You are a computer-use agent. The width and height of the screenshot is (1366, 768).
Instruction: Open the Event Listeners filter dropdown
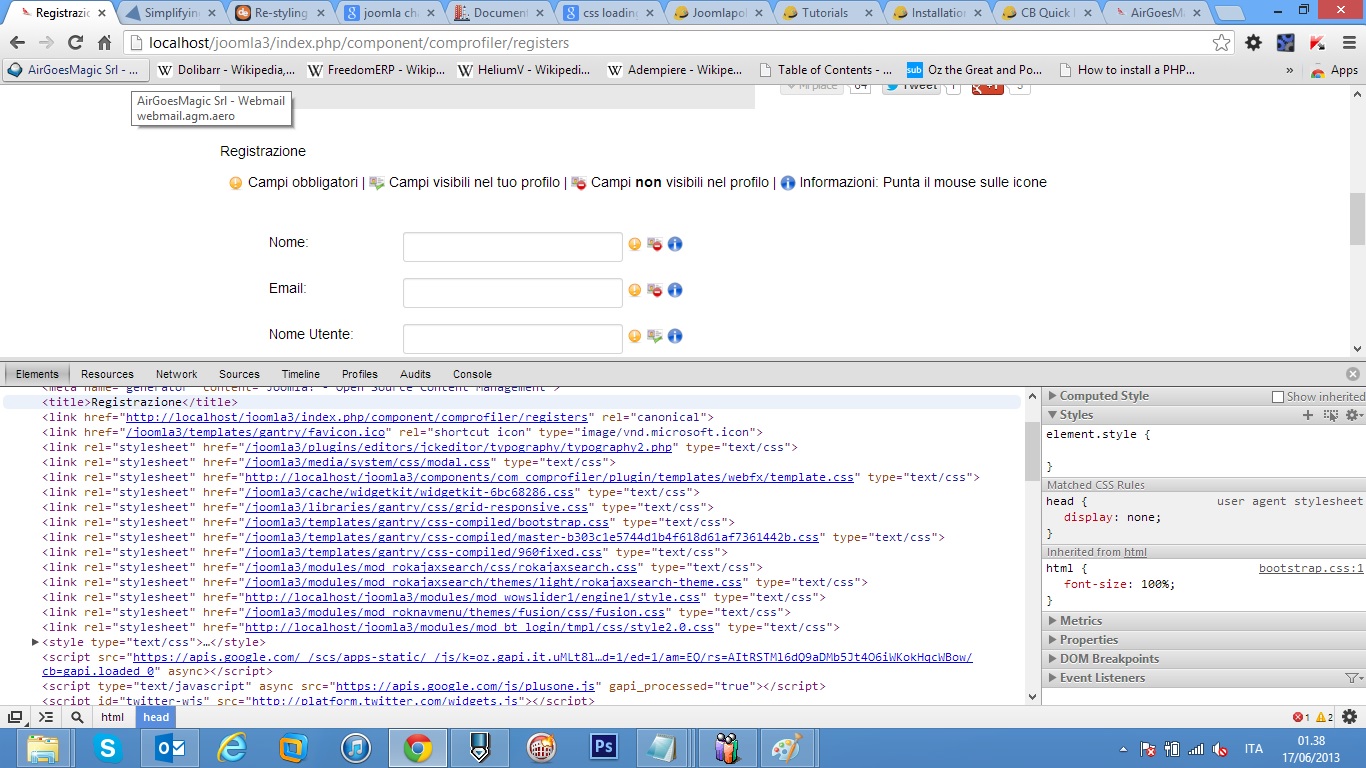[1353, 678]
